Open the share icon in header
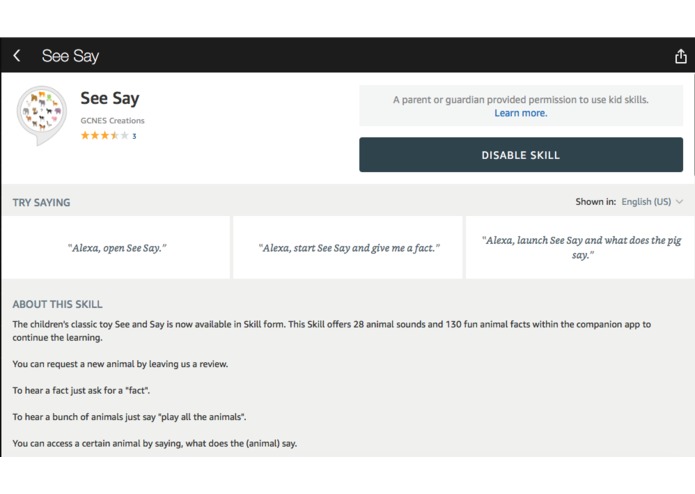Screen dimensions: 695x494 tap(681, 56)
